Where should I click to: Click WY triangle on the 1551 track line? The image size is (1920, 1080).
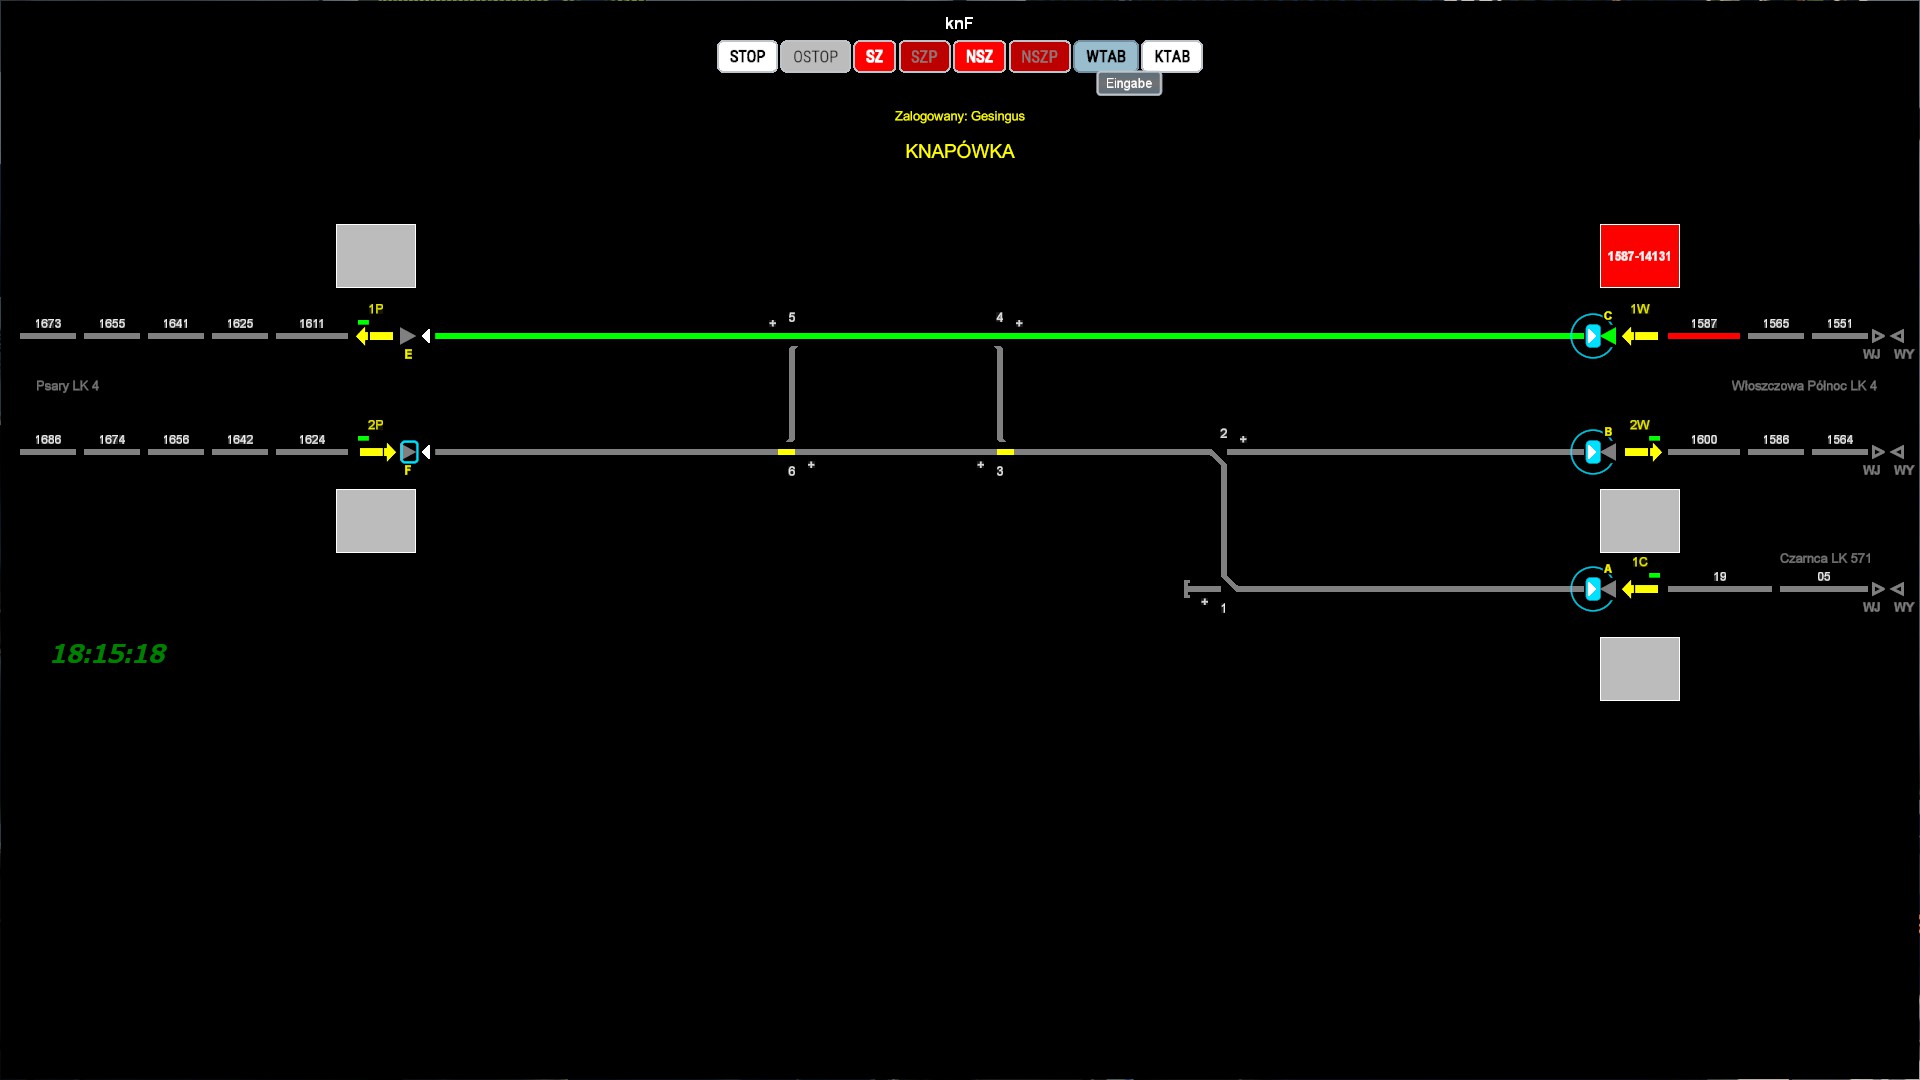[x=1898, y=336]
